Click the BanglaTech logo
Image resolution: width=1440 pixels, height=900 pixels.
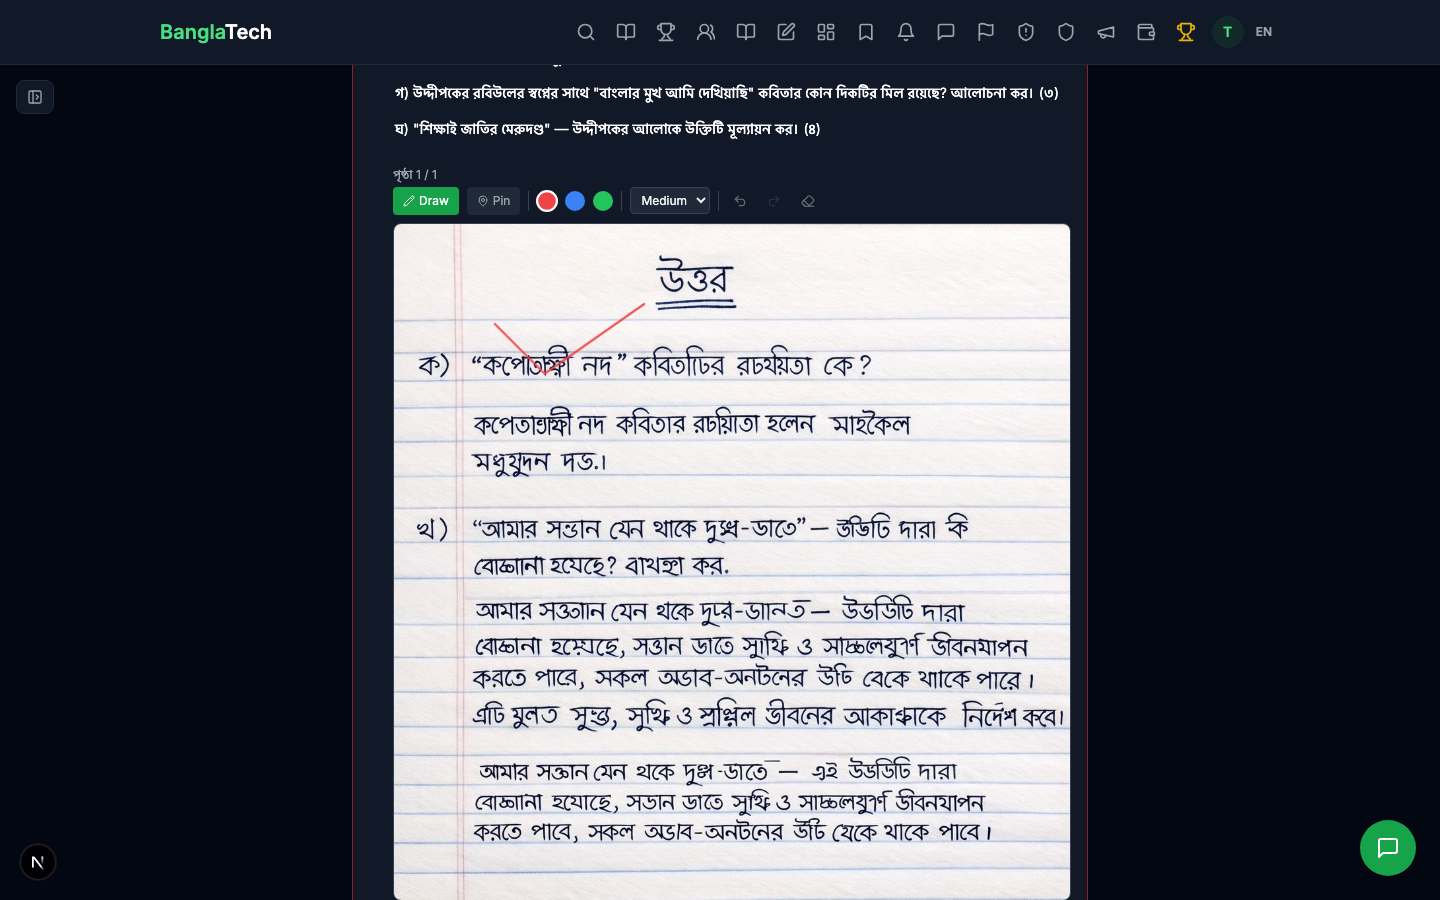(215, 32)
